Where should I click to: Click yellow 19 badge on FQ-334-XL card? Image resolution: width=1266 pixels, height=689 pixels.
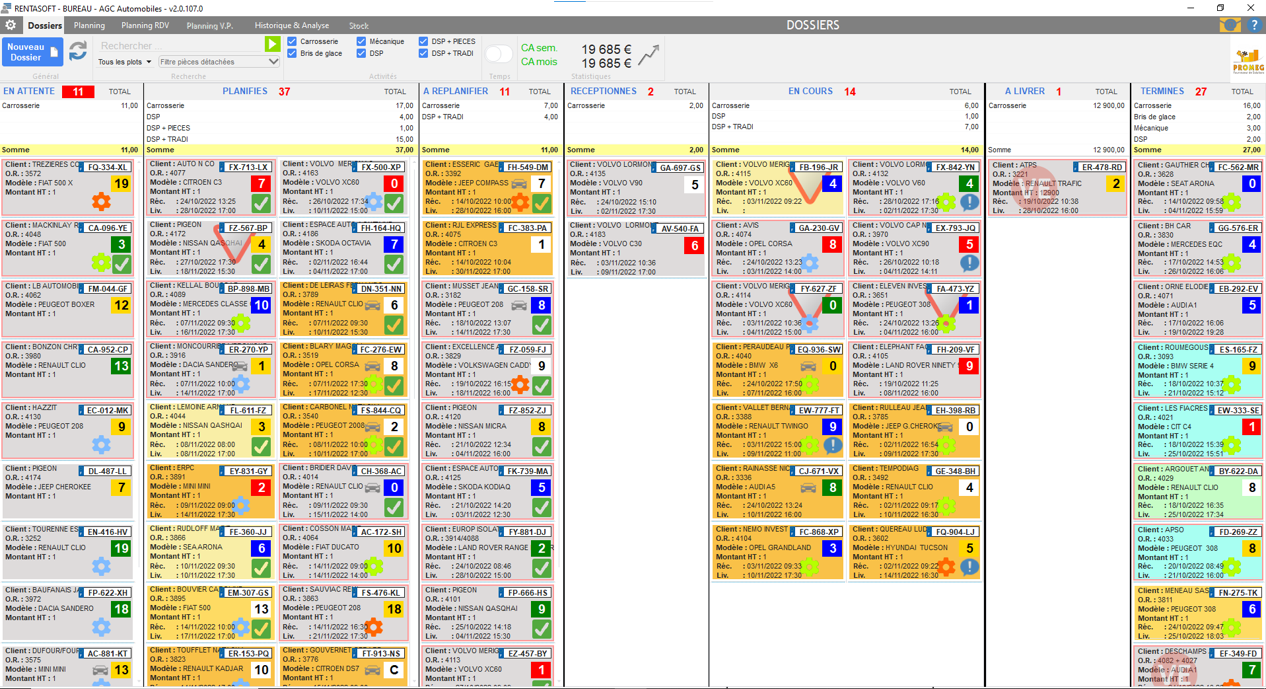tap(122, 184)
